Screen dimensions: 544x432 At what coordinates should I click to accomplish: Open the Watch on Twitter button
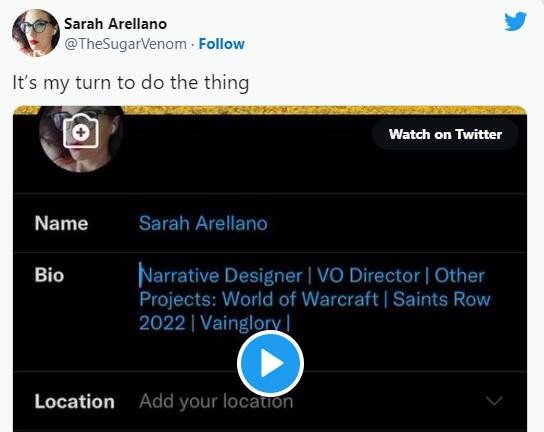pyautogui.click(x=445, y=134)
